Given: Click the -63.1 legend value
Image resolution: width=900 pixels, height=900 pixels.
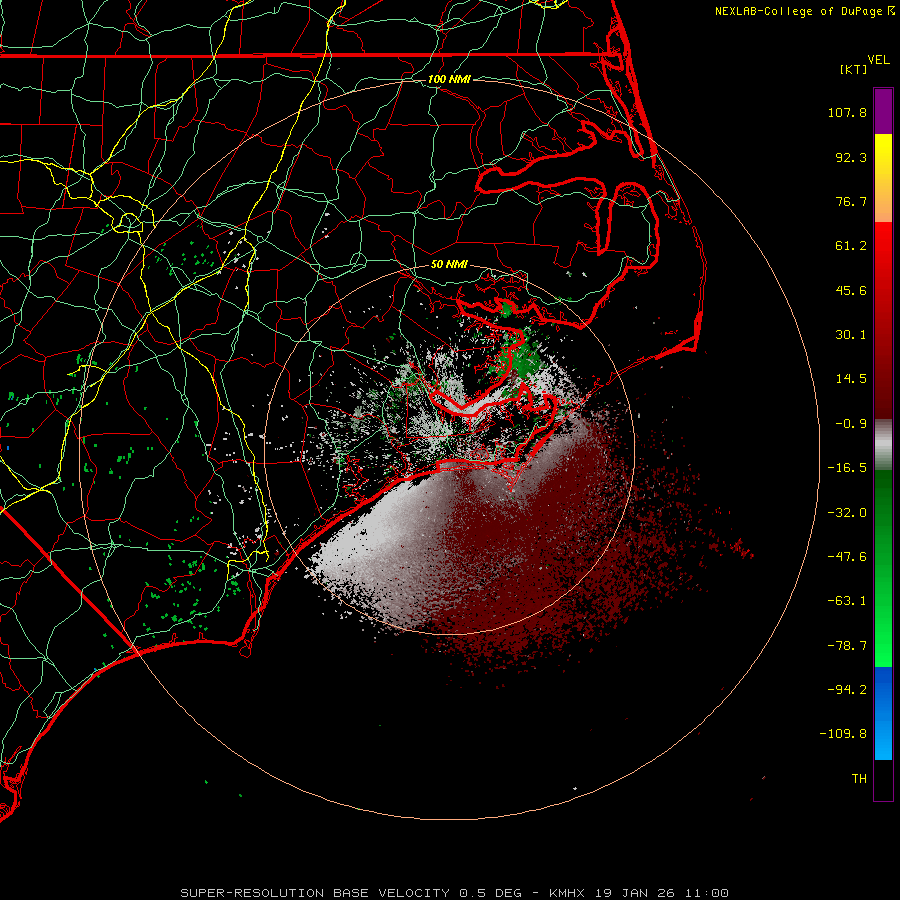Looking at the screenshot, I should pos(847,601).
